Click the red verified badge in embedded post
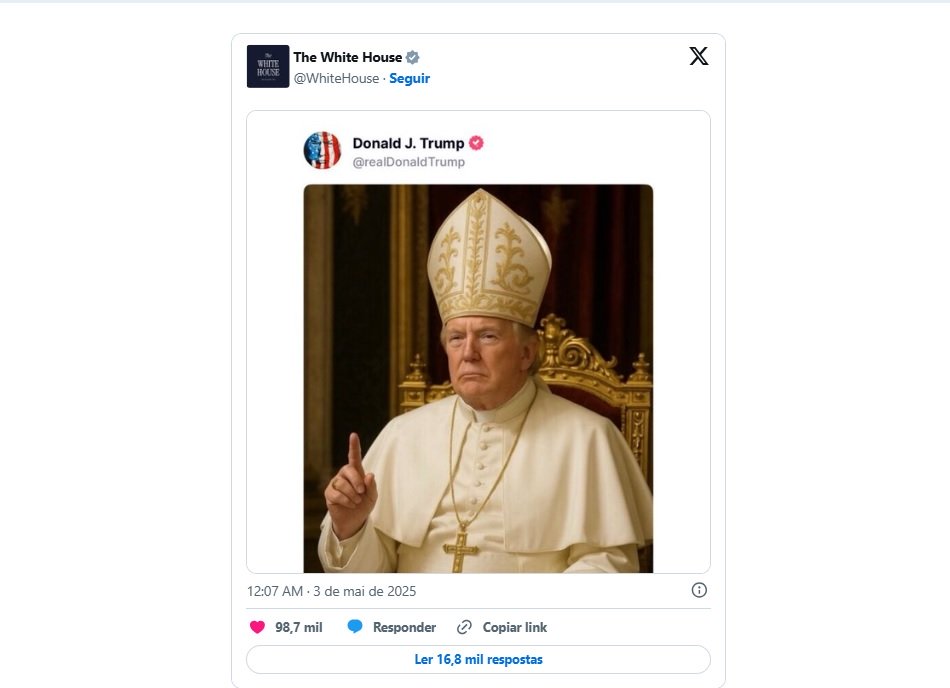This screenshot has height=688, width=950. click(x=477, y=143)
